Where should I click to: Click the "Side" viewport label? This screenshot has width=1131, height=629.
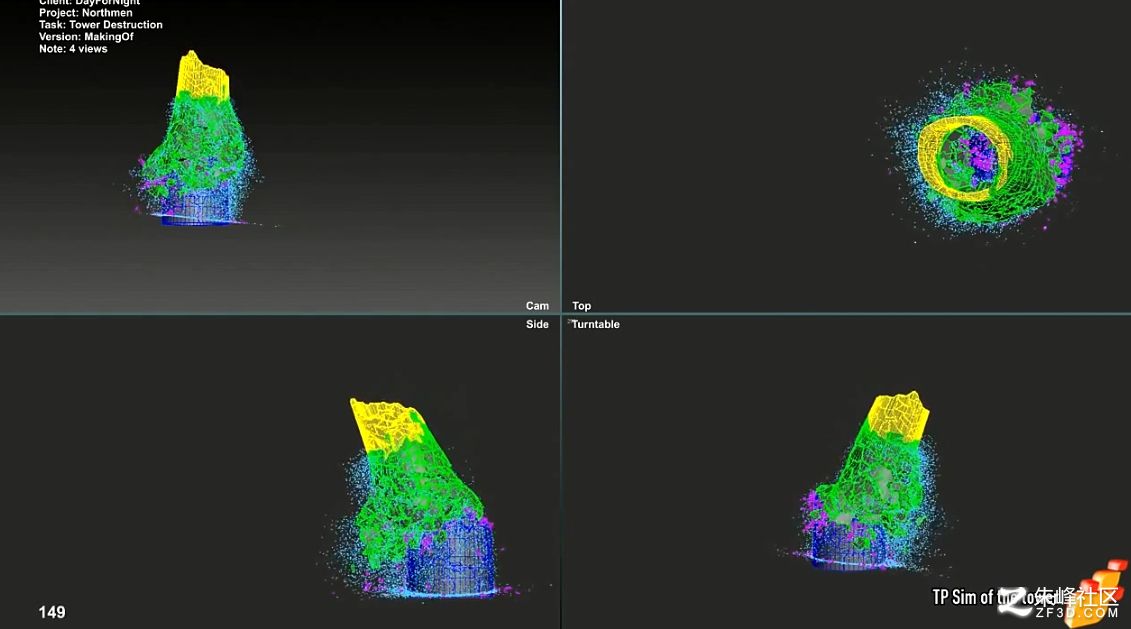[x=537, y=325]
